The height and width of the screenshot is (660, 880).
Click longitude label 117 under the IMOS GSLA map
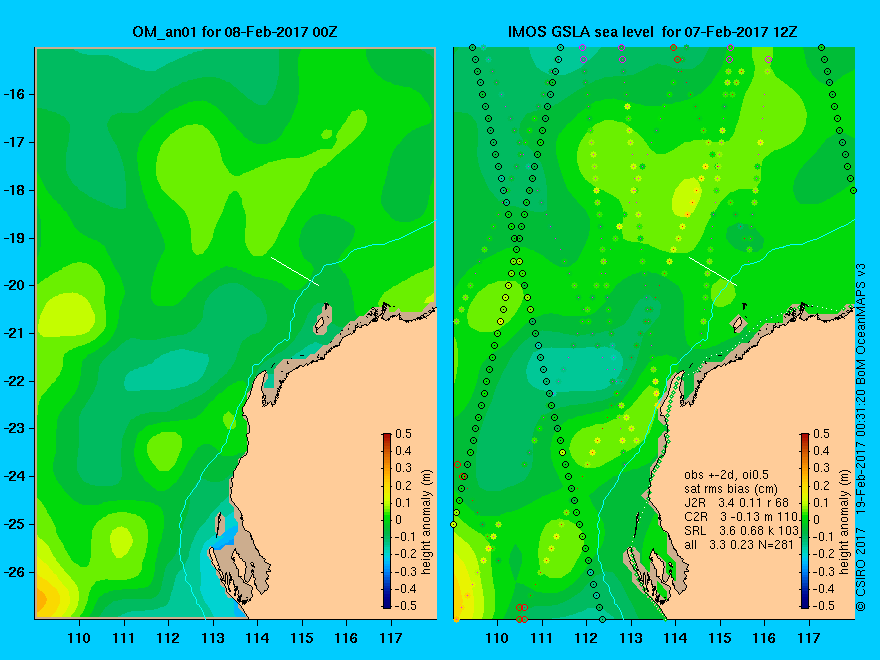click(809, 638)
